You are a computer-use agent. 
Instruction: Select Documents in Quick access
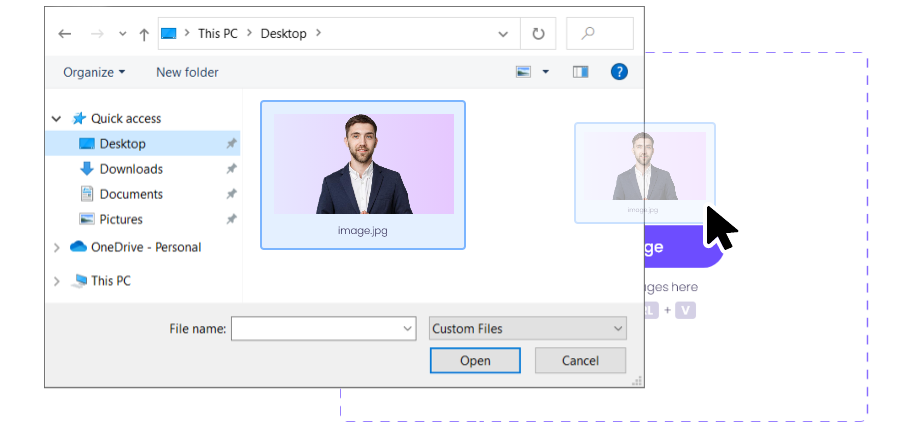pos(131,194)
